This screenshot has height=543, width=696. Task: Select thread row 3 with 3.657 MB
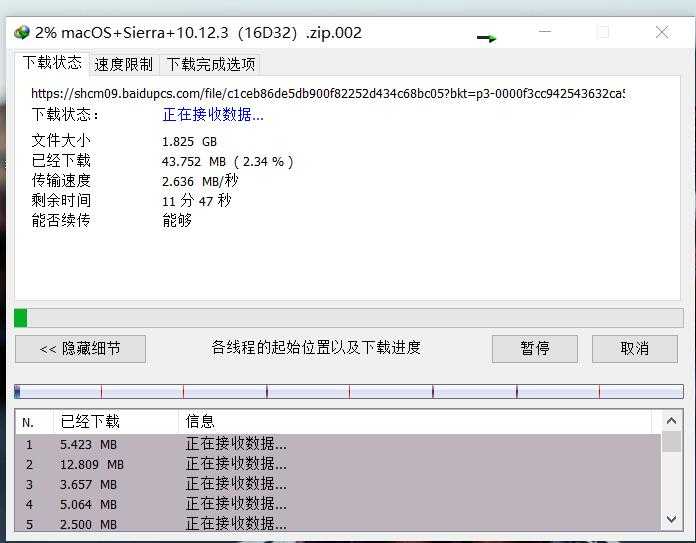tap(337, 484)
